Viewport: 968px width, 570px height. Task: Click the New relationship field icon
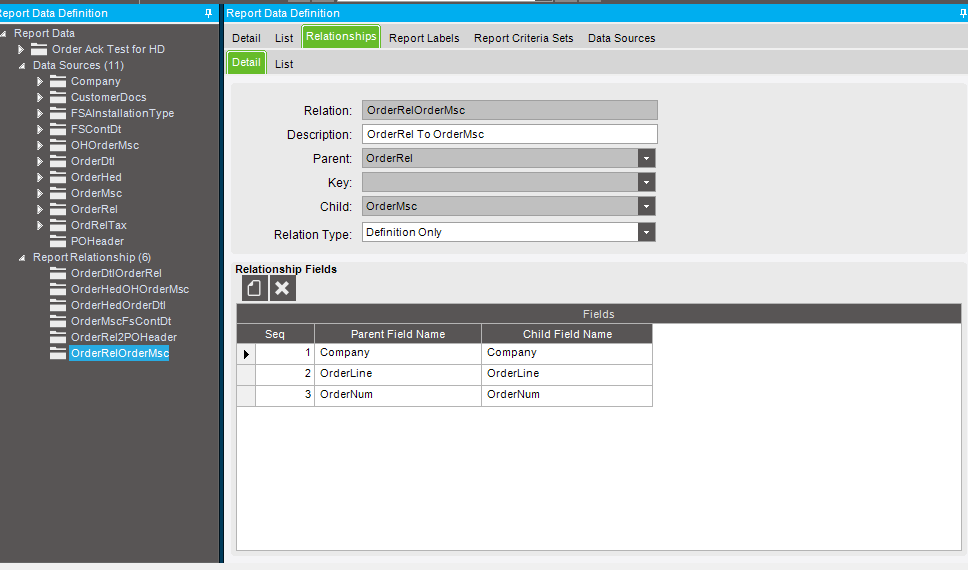254,288
